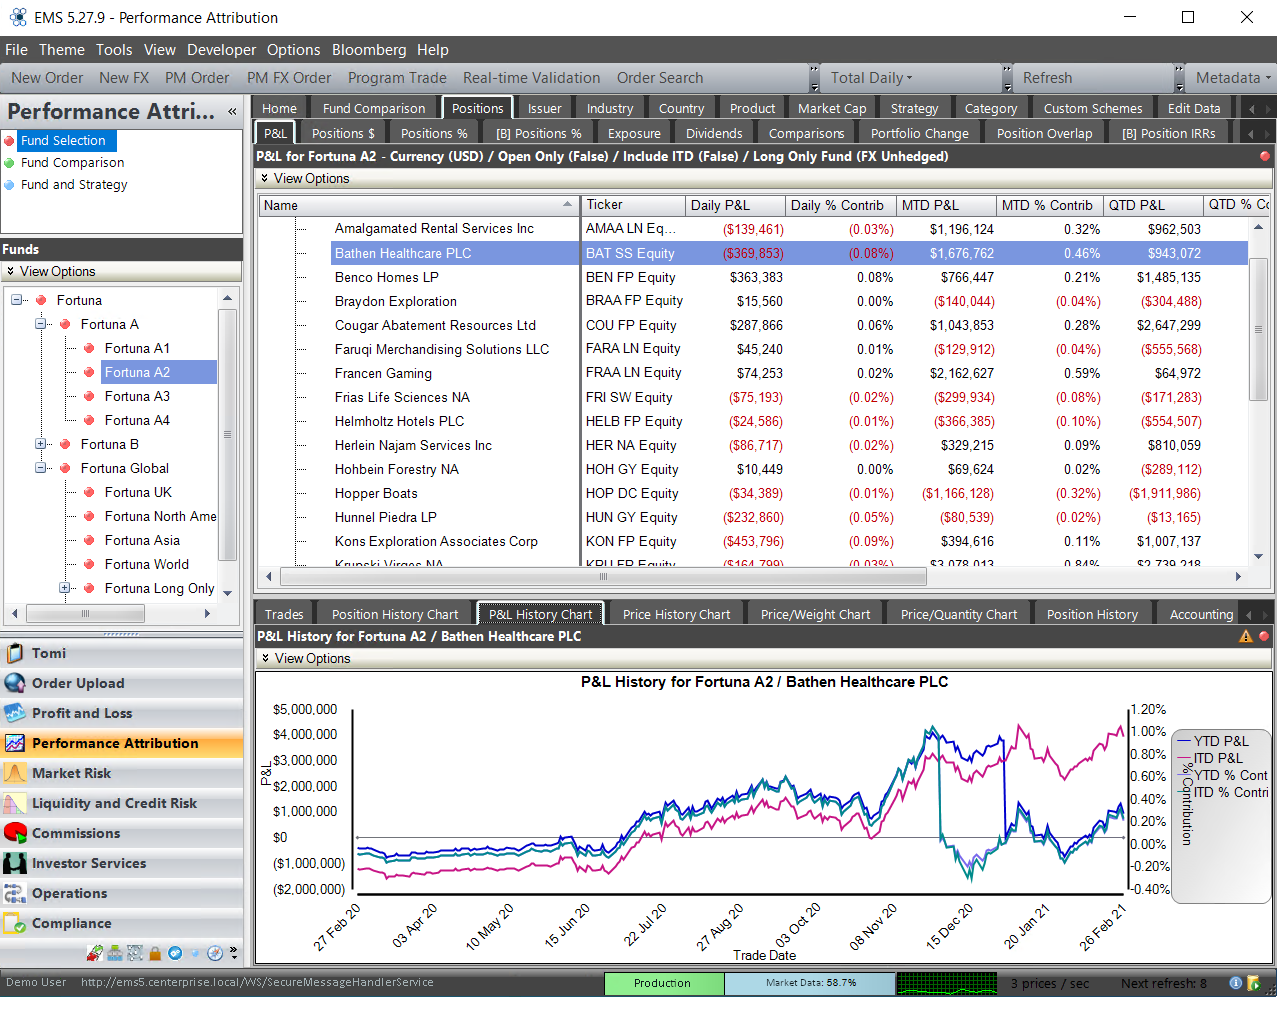Click the Refresh button
This screenshot has height=1023, width=1277.
coord(1047,78)
